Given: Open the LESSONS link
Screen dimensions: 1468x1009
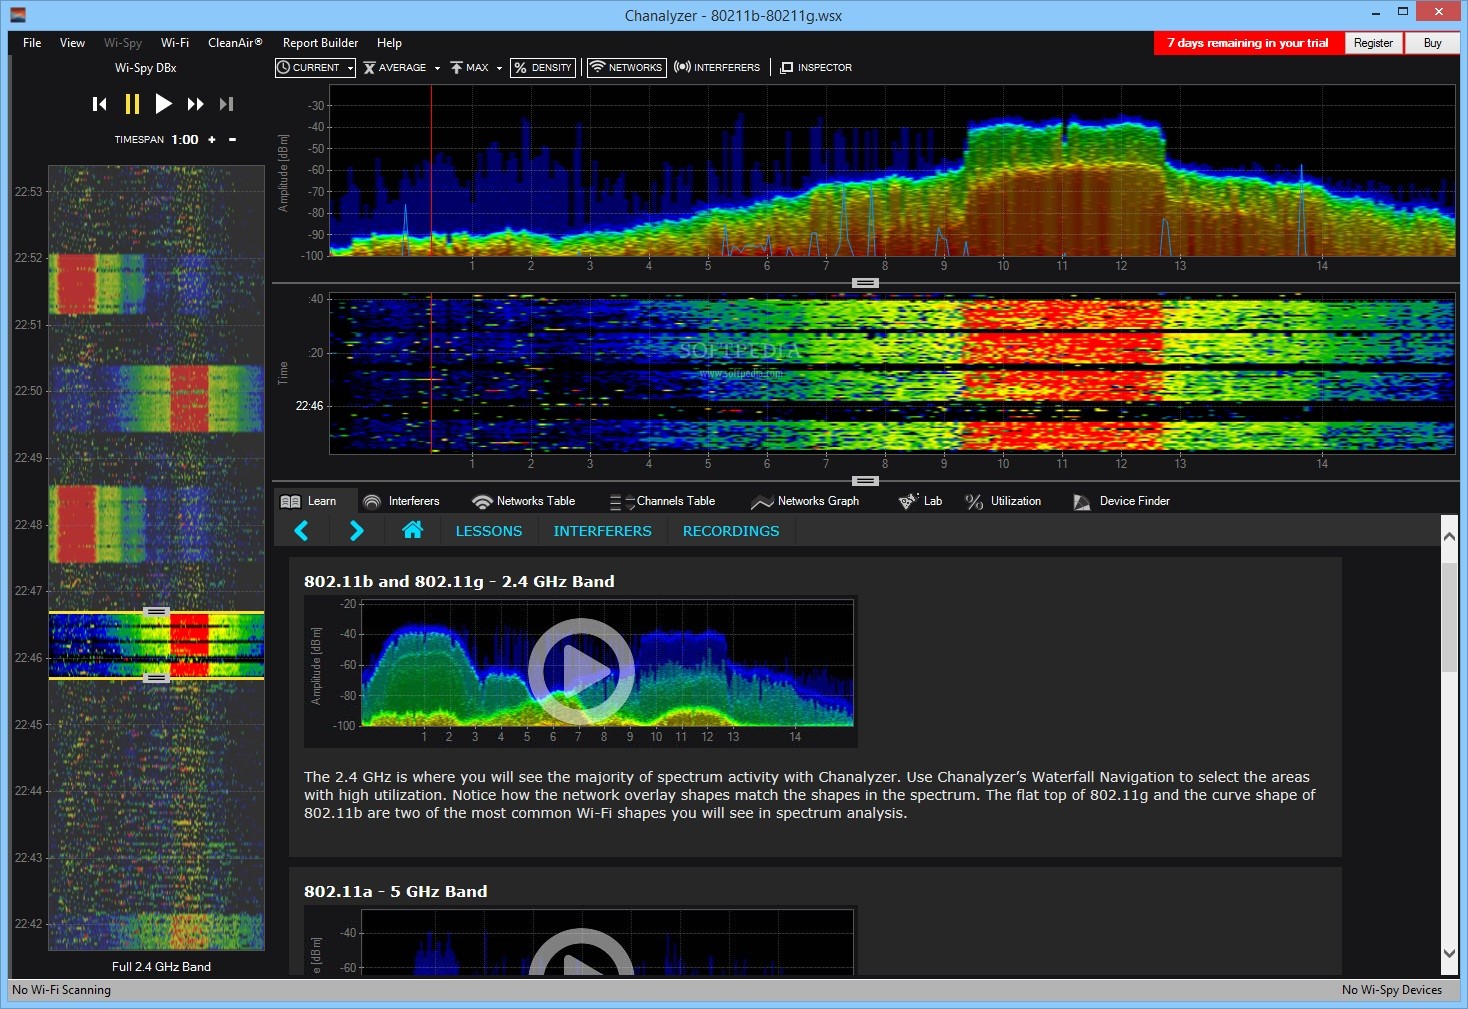Looking at the screenshot, I should pyautogui.click(x=489, y=531).
